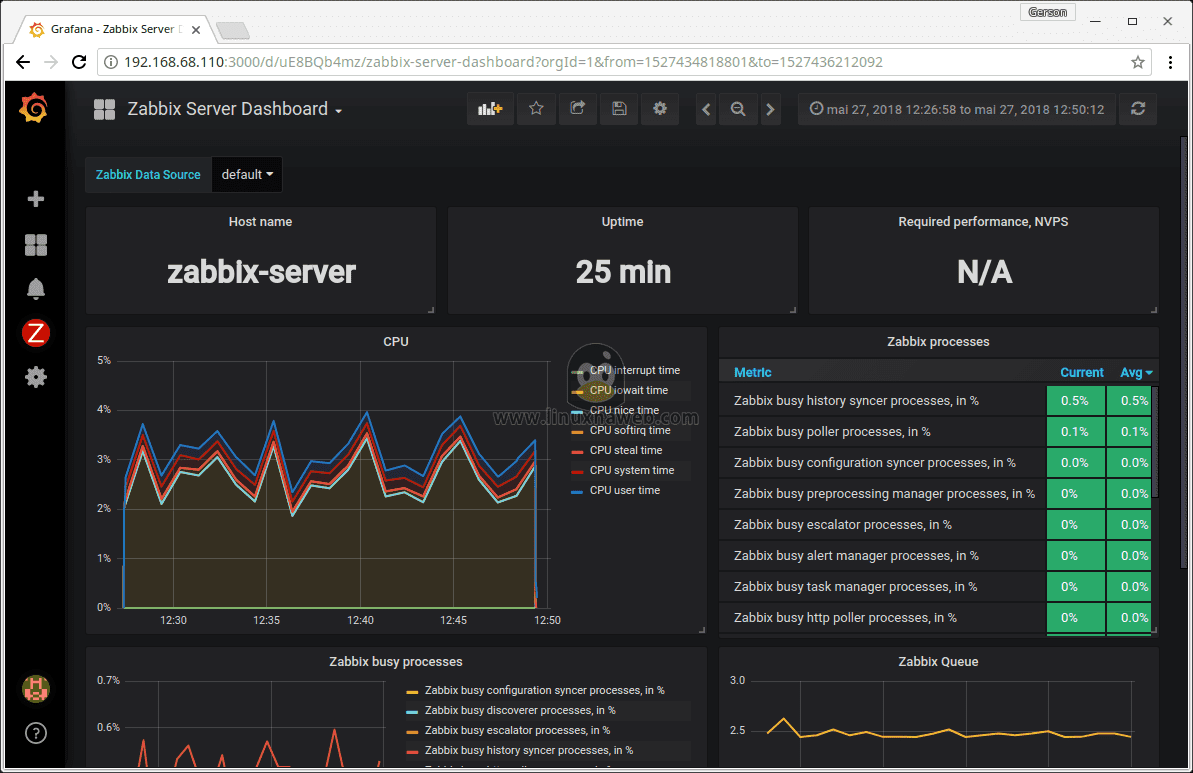Open the Host name panel title menu
This screenshot has height=773, width=1193.
[260, 221]
